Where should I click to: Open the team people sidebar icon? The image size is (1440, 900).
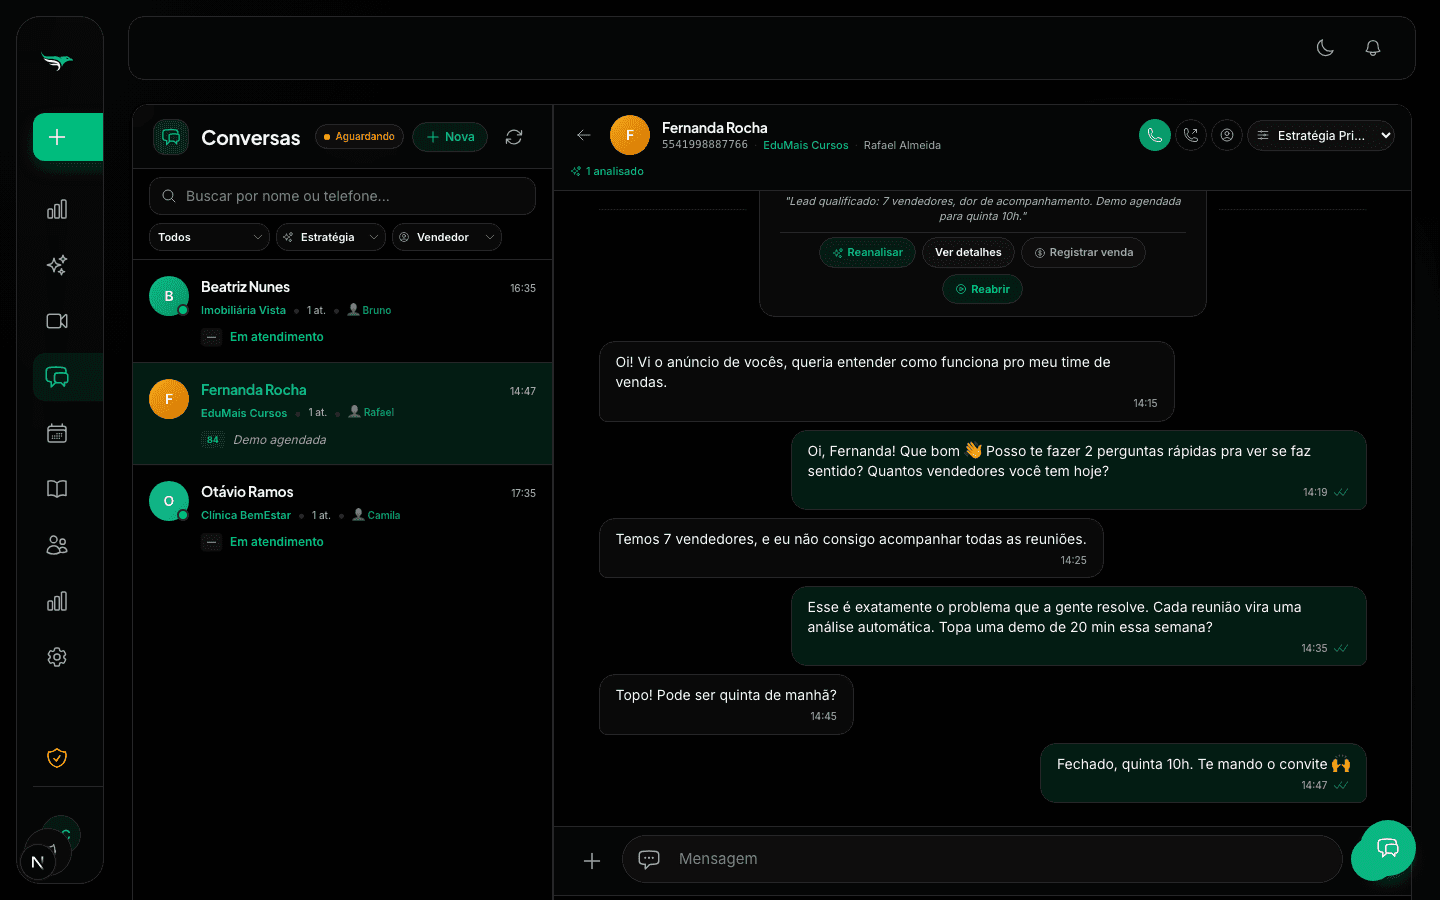click(x=57, y=545)
